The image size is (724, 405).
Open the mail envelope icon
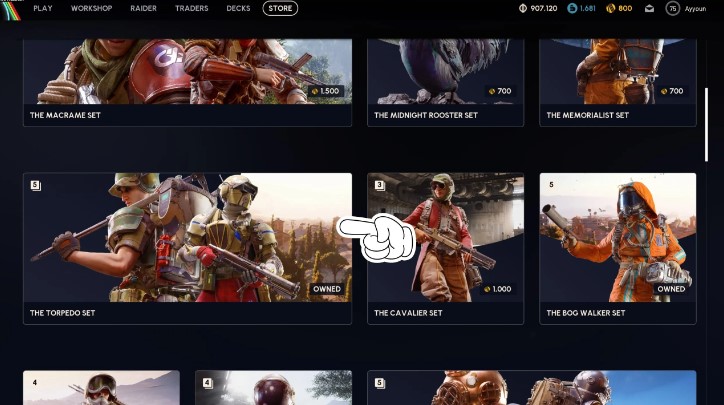pyautogui.click(x=649, y=8)
